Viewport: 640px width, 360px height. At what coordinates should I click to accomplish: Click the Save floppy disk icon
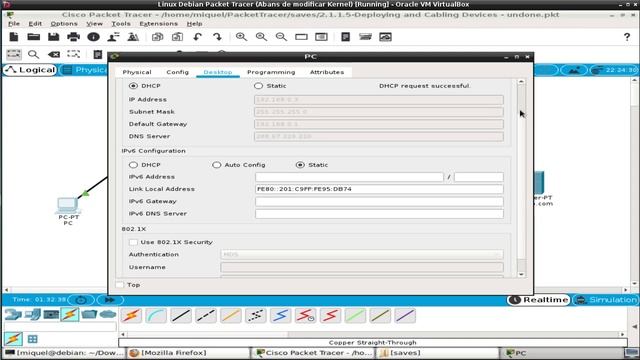click(53, 37)
